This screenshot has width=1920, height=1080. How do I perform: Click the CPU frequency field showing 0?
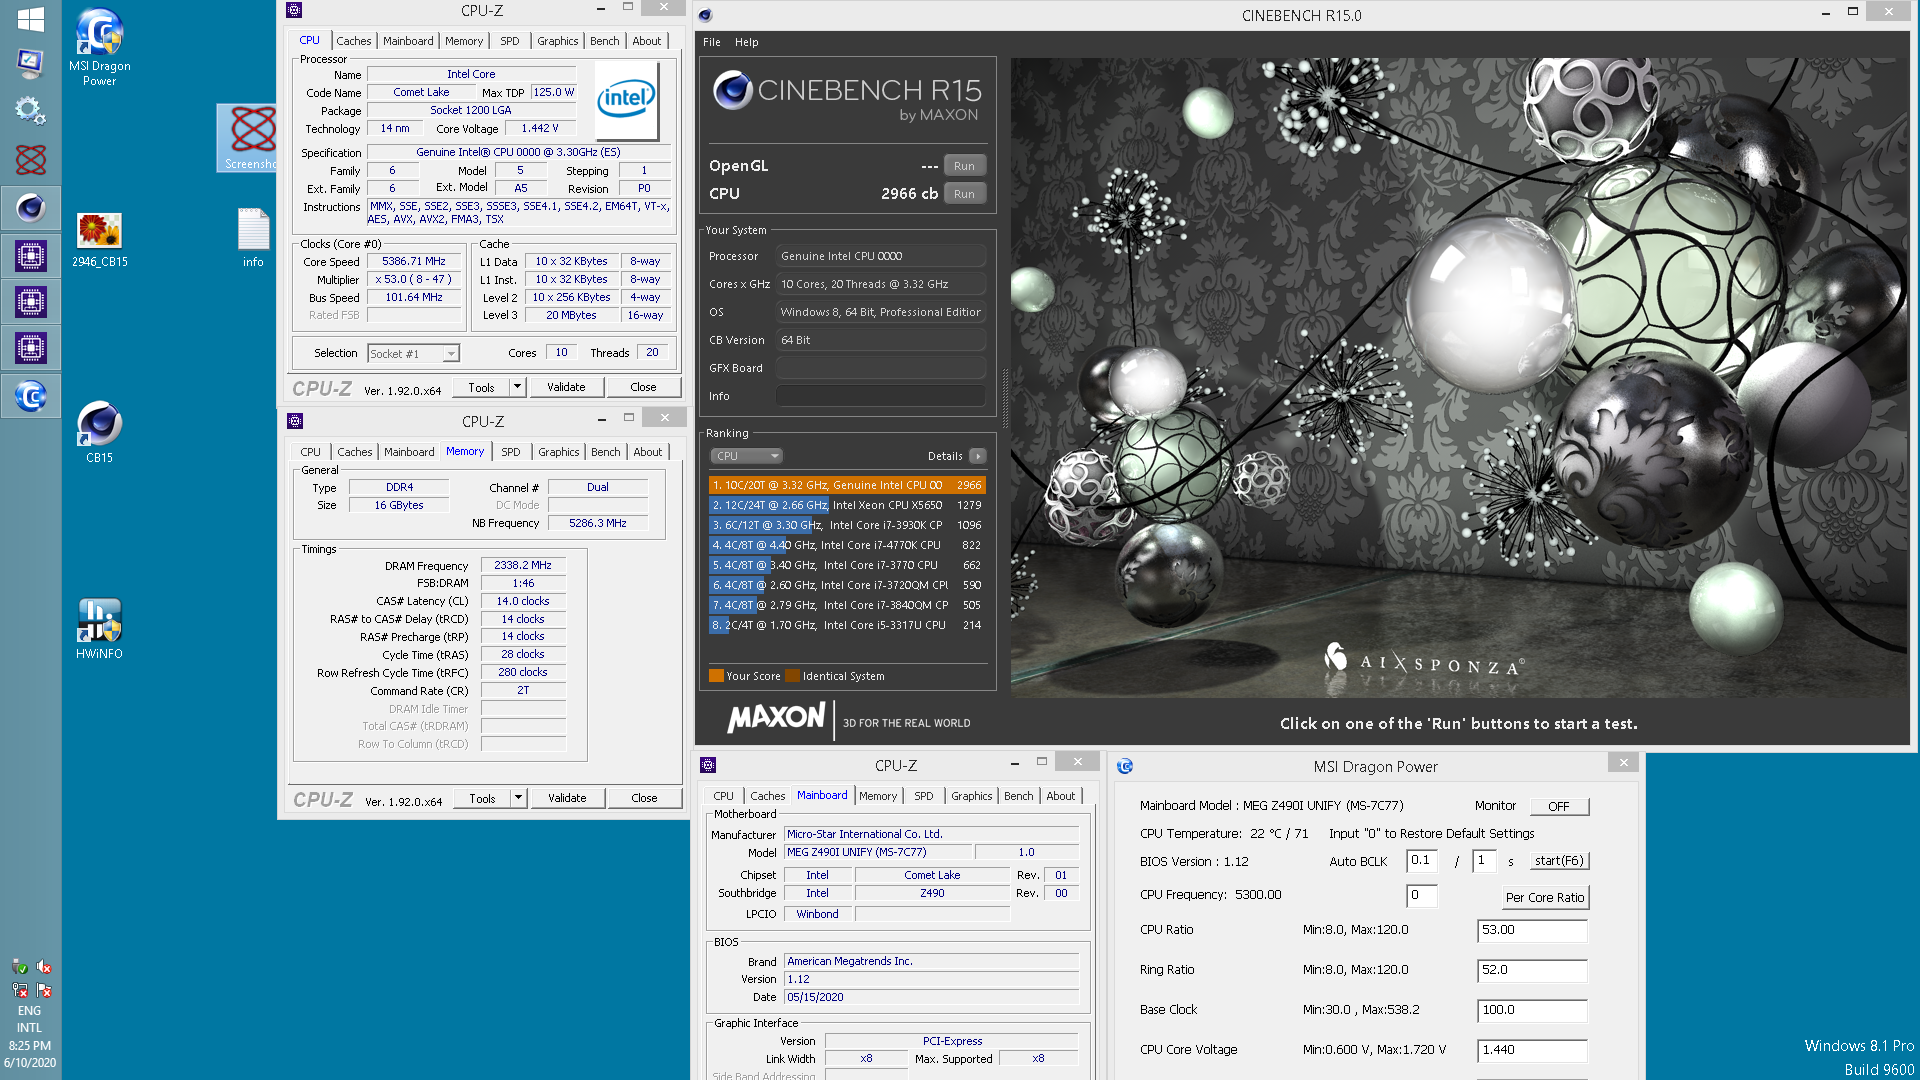click(x=1421, y=895)
